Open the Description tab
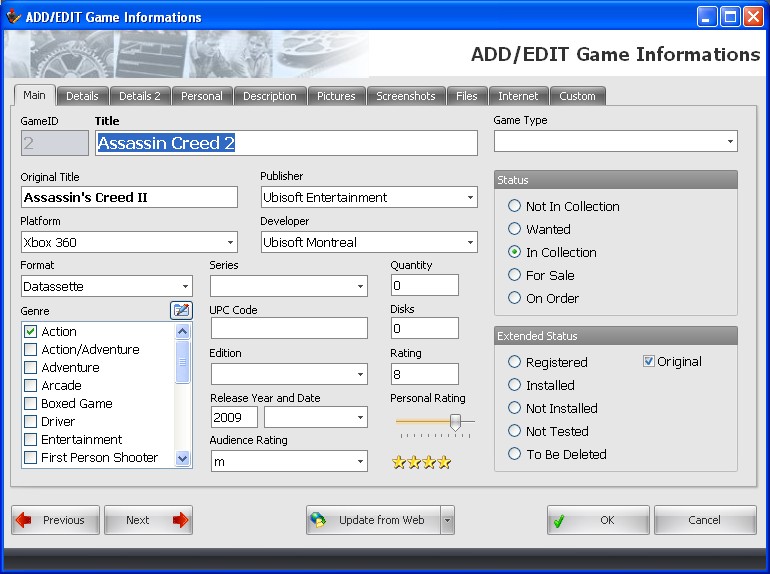Image resolution: width=770 pixels, height=574 pixels. tap(270, 96)
